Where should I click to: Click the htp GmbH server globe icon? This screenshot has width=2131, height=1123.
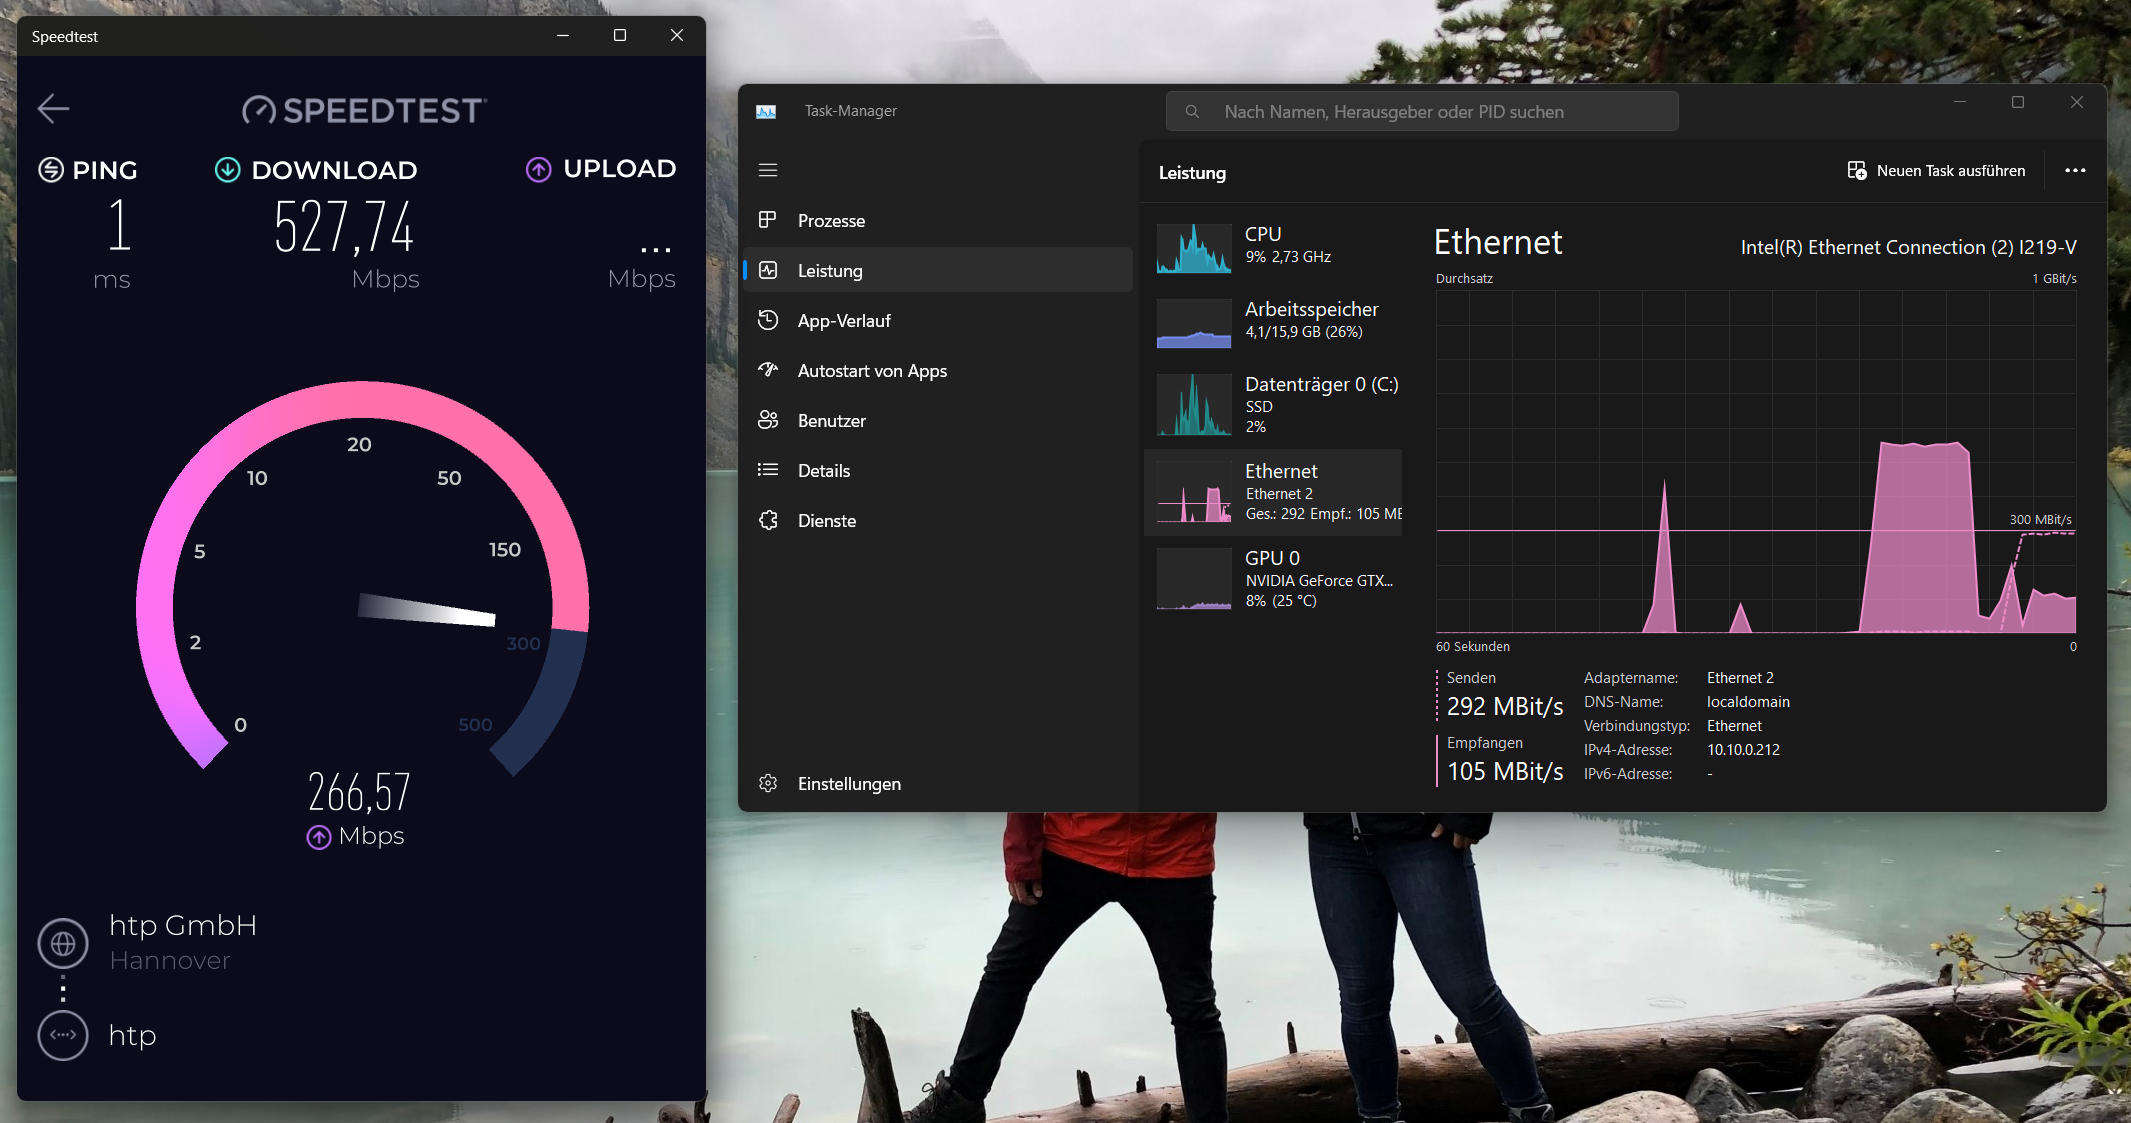pos(63,943)
